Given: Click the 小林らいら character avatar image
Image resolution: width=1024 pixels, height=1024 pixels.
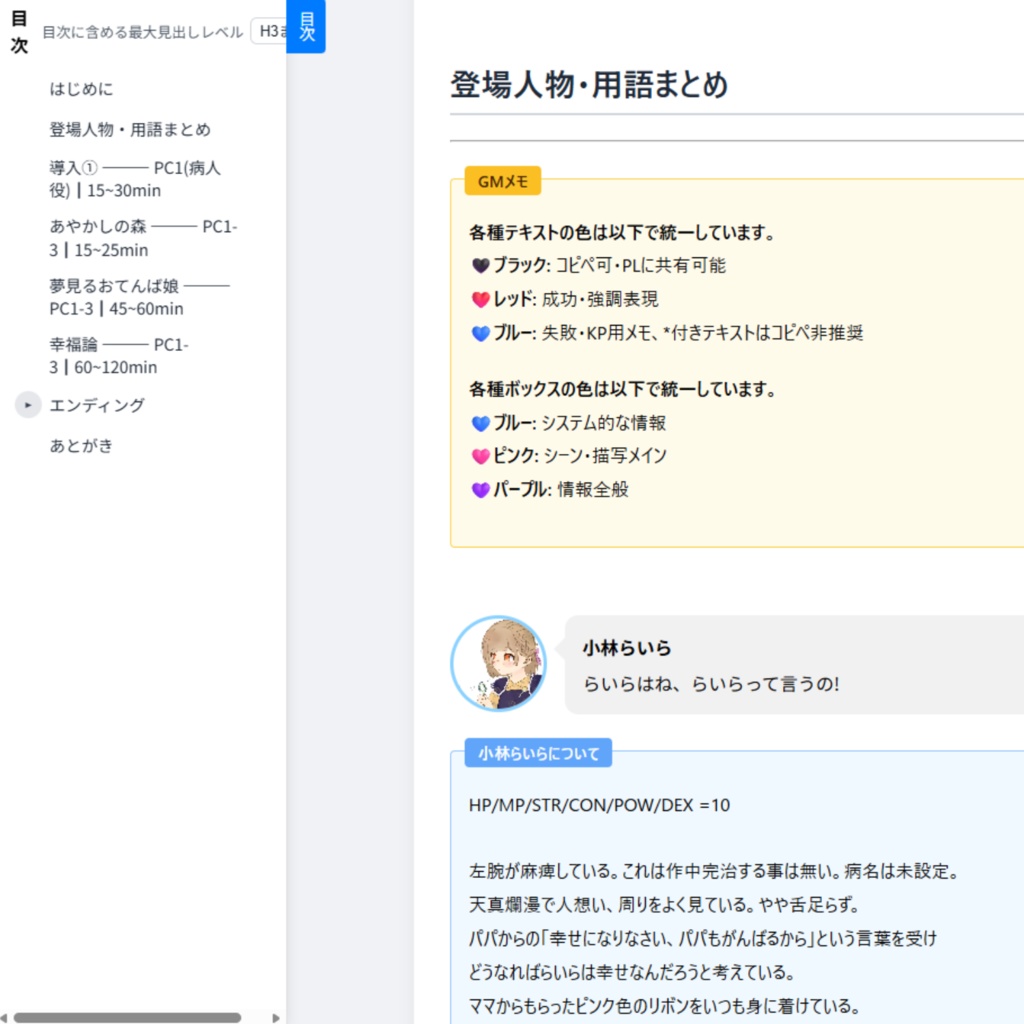Looking at the screenshot, I should [499, 662].
